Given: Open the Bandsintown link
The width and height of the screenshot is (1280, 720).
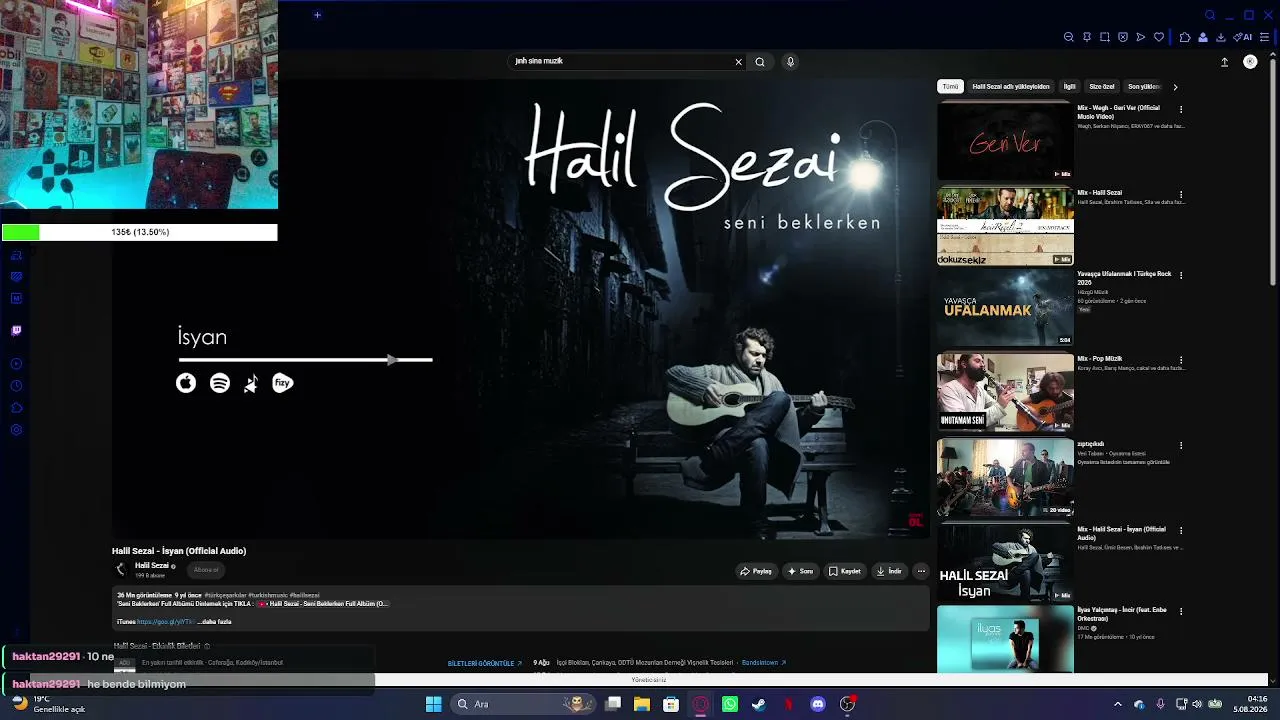Looking at the screenshot, I should 764,663.
